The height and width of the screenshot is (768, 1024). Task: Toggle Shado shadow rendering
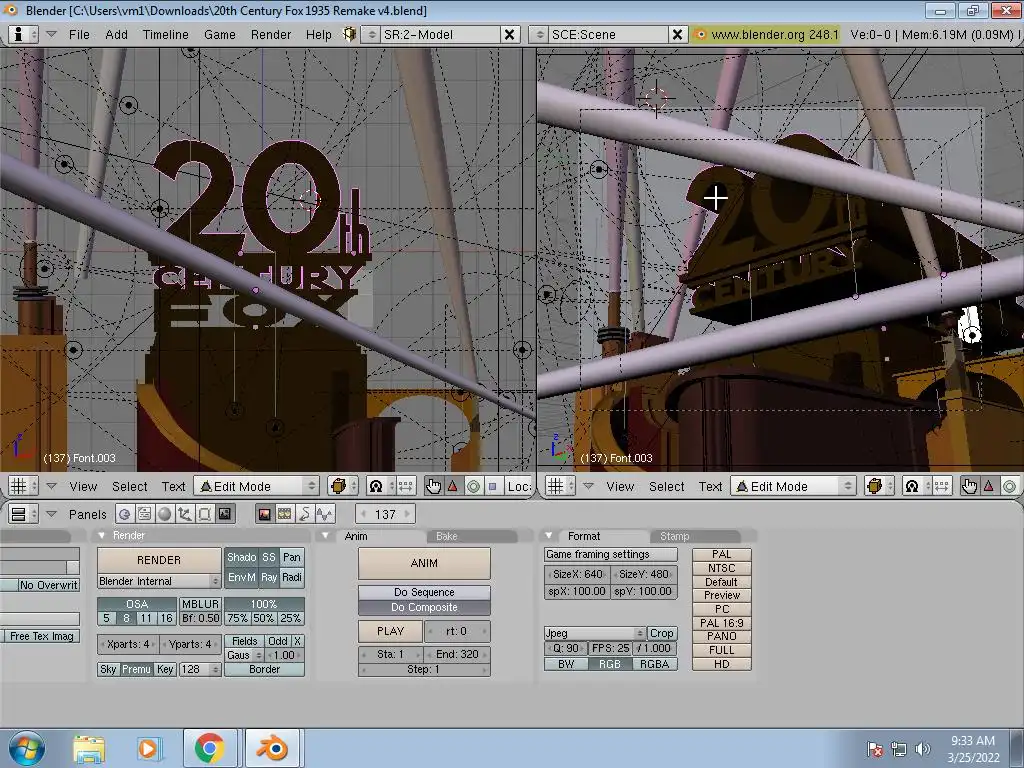pos(242,557)
